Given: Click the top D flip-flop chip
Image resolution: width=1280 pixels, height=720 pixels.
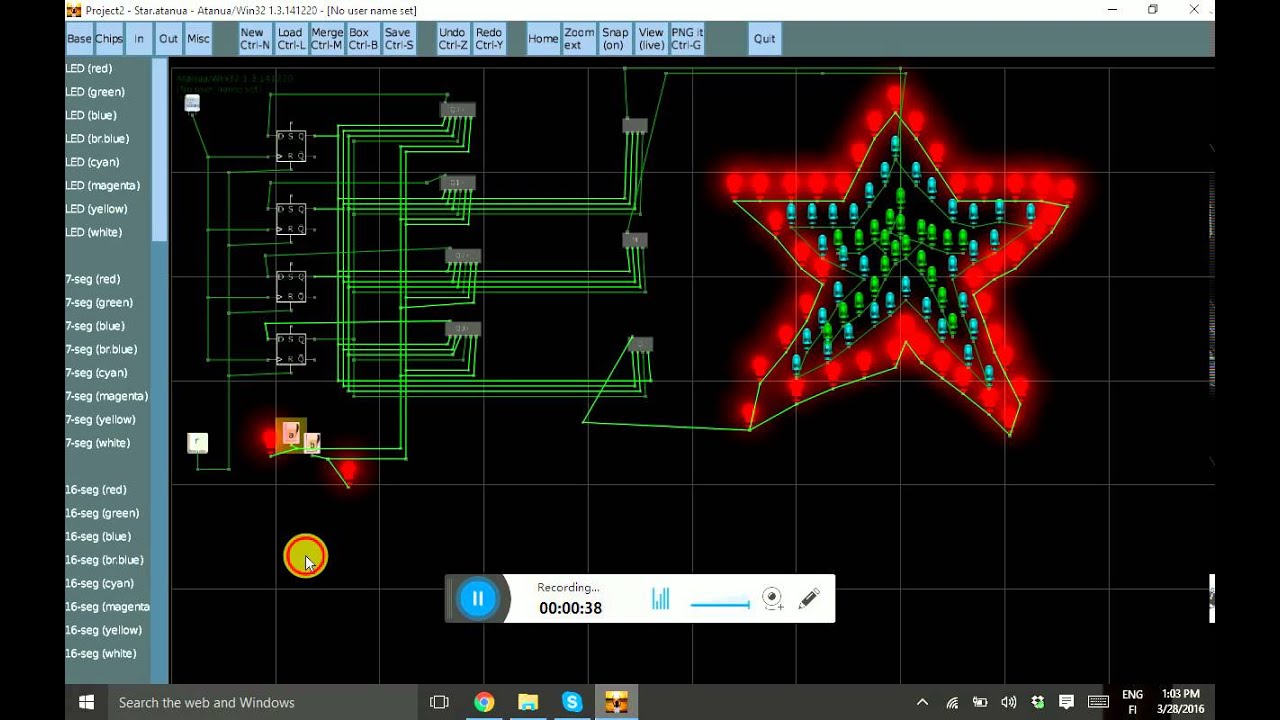Looking at the screenshot, I should coord(291,146).
